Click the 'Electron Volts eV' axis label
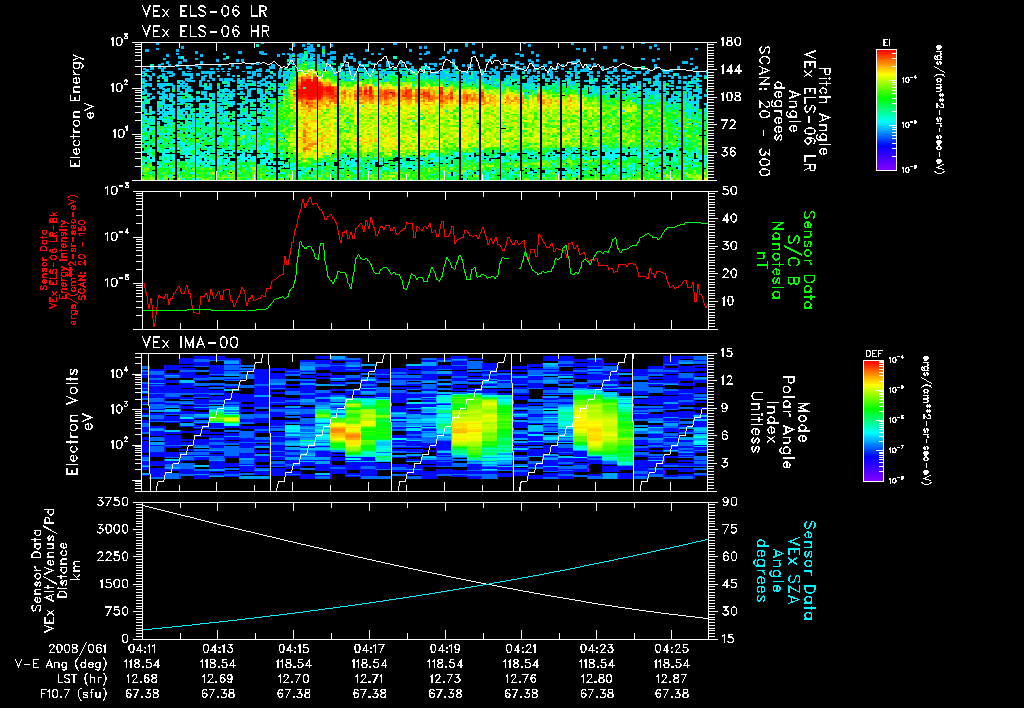The width and height of the screenshot is (1024, 708). [79, 422]
